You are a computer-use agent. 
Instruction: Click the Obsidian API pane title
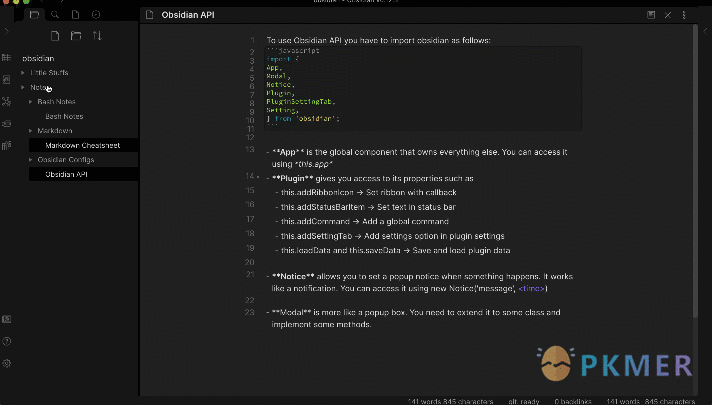188,15
